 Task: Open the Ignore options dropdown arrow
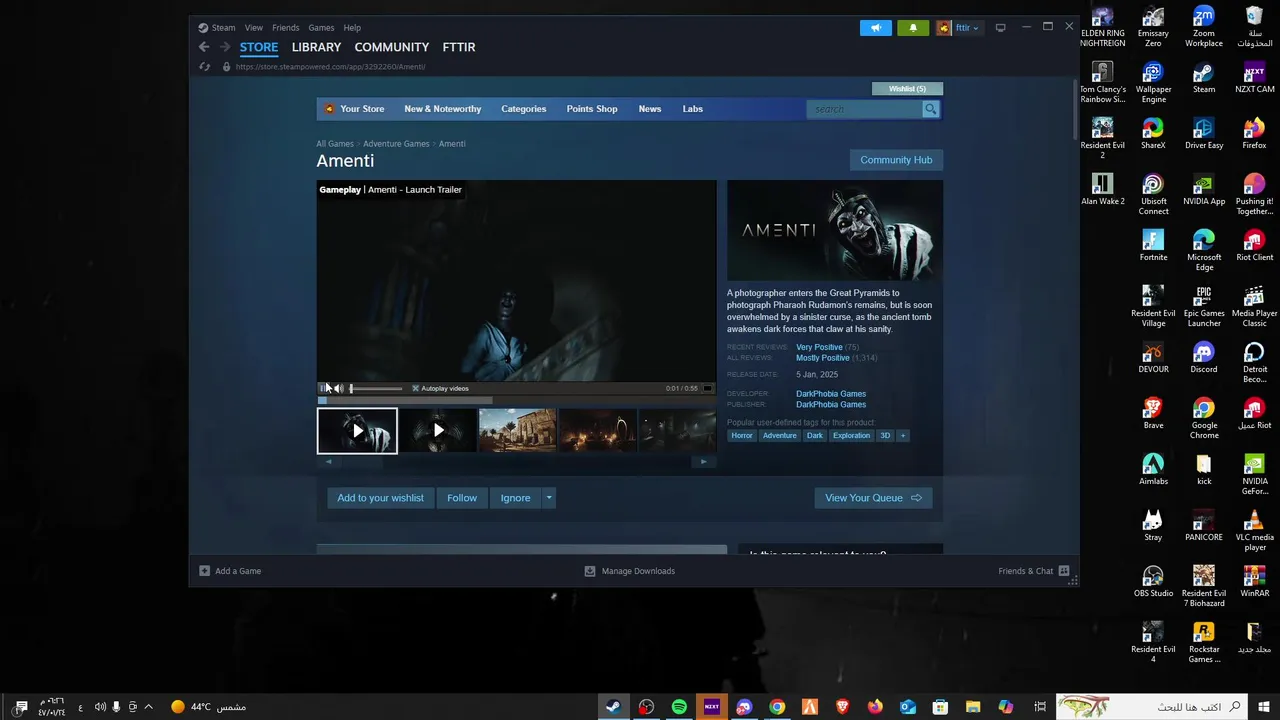click(x=548, y=498)
